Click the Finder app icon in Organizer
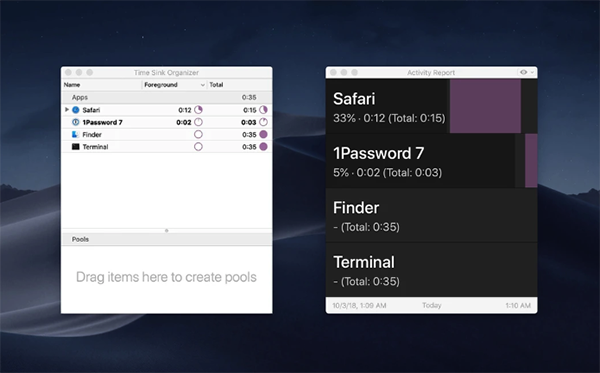This screenshot has height=373, width=600. (x=76, y=135)
